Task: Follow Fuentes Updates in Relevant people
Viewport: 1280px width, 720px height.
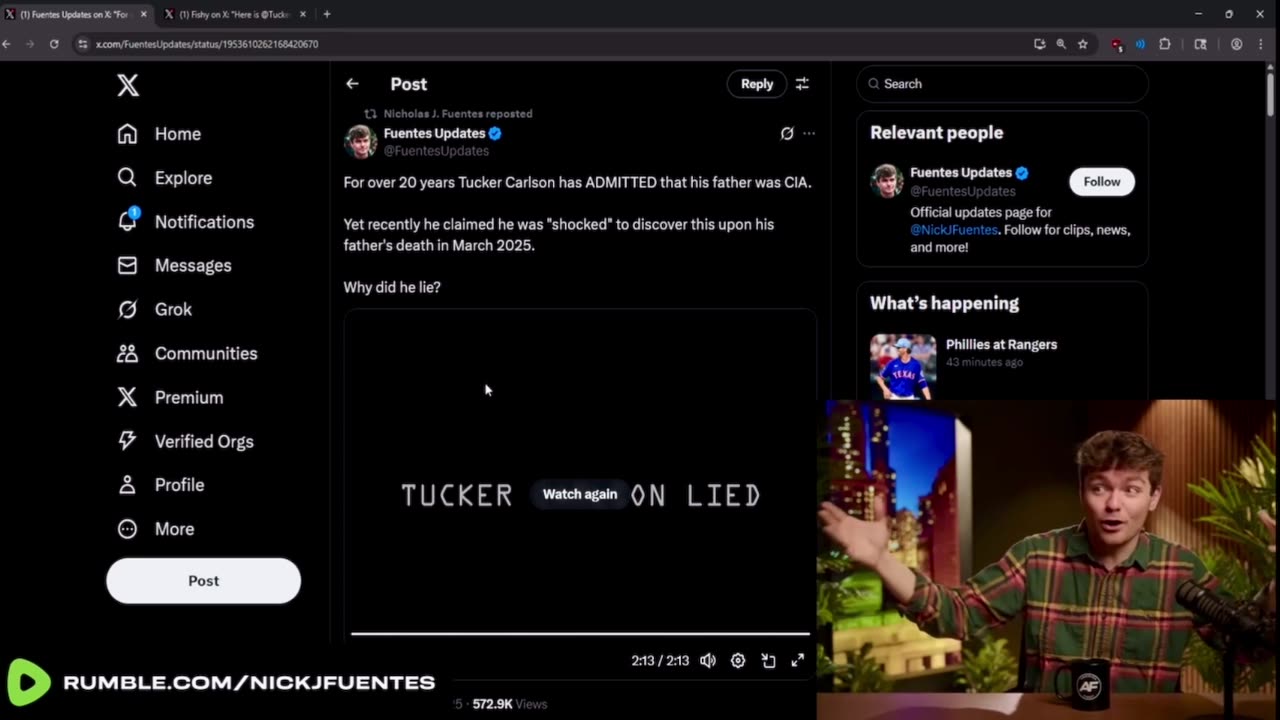Action: pos(1101,182)
